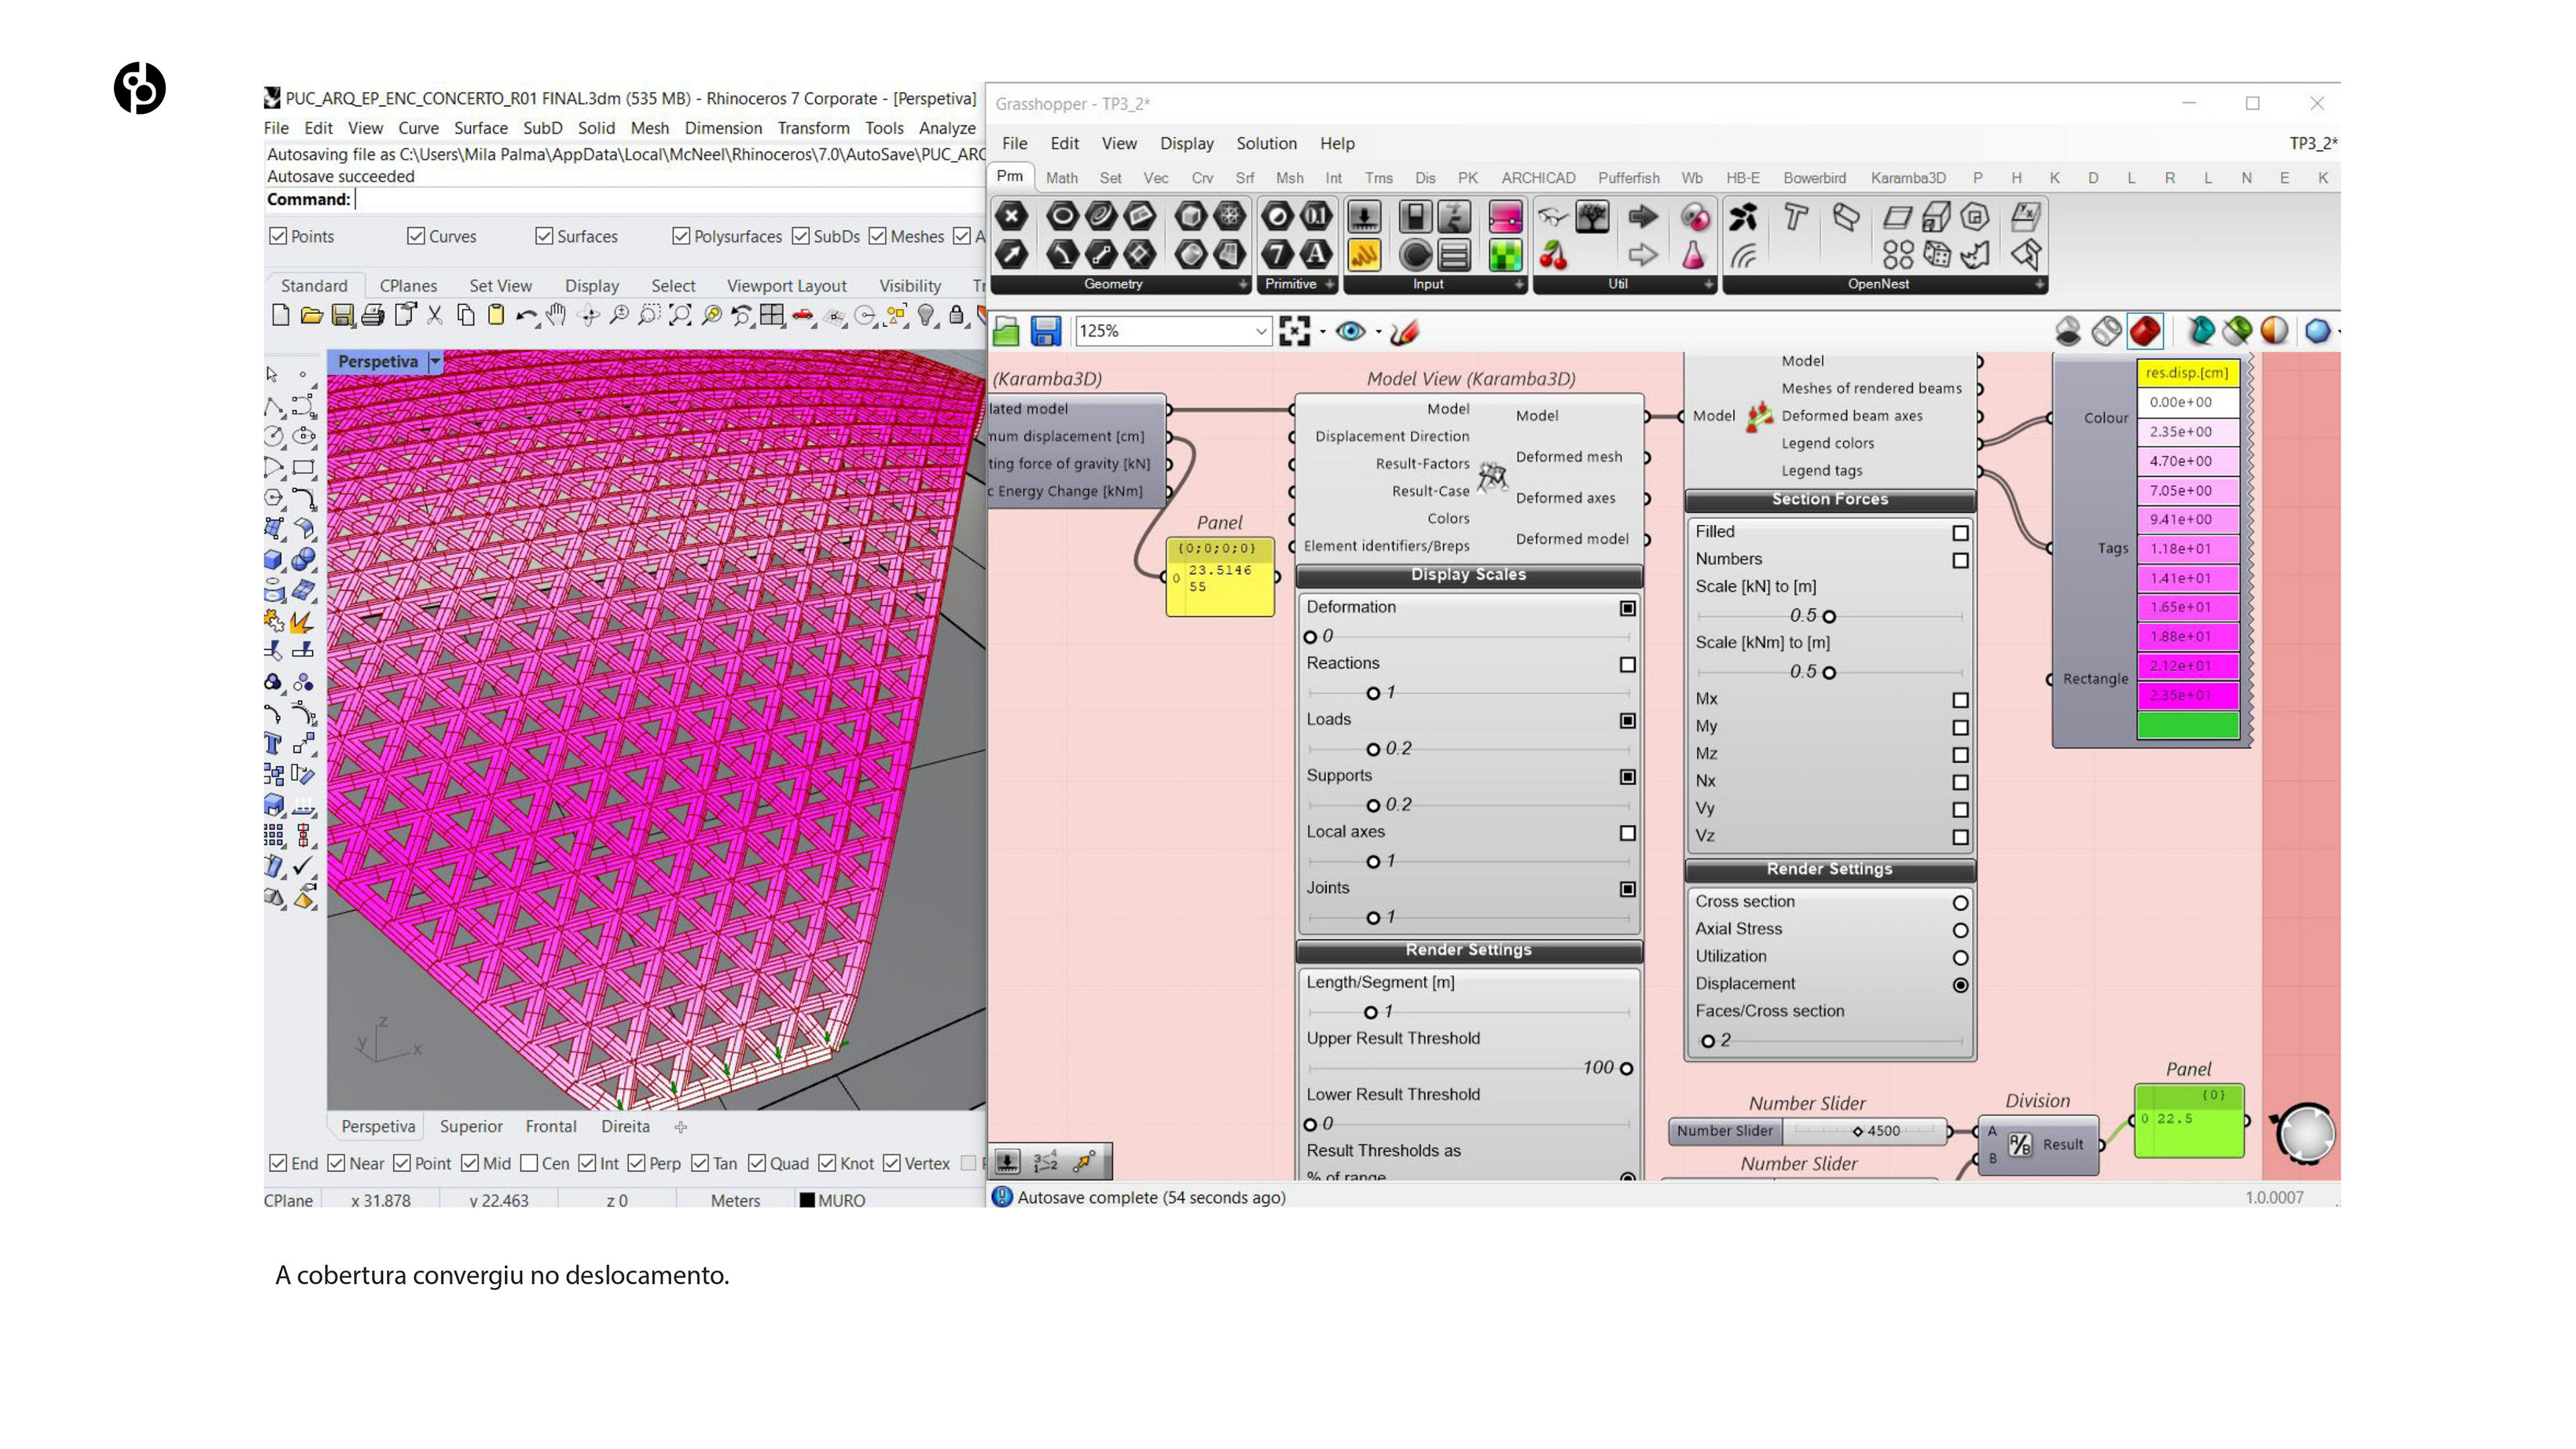
Task: Open the Solution menu in Grasshopper
Action: 1265,143
